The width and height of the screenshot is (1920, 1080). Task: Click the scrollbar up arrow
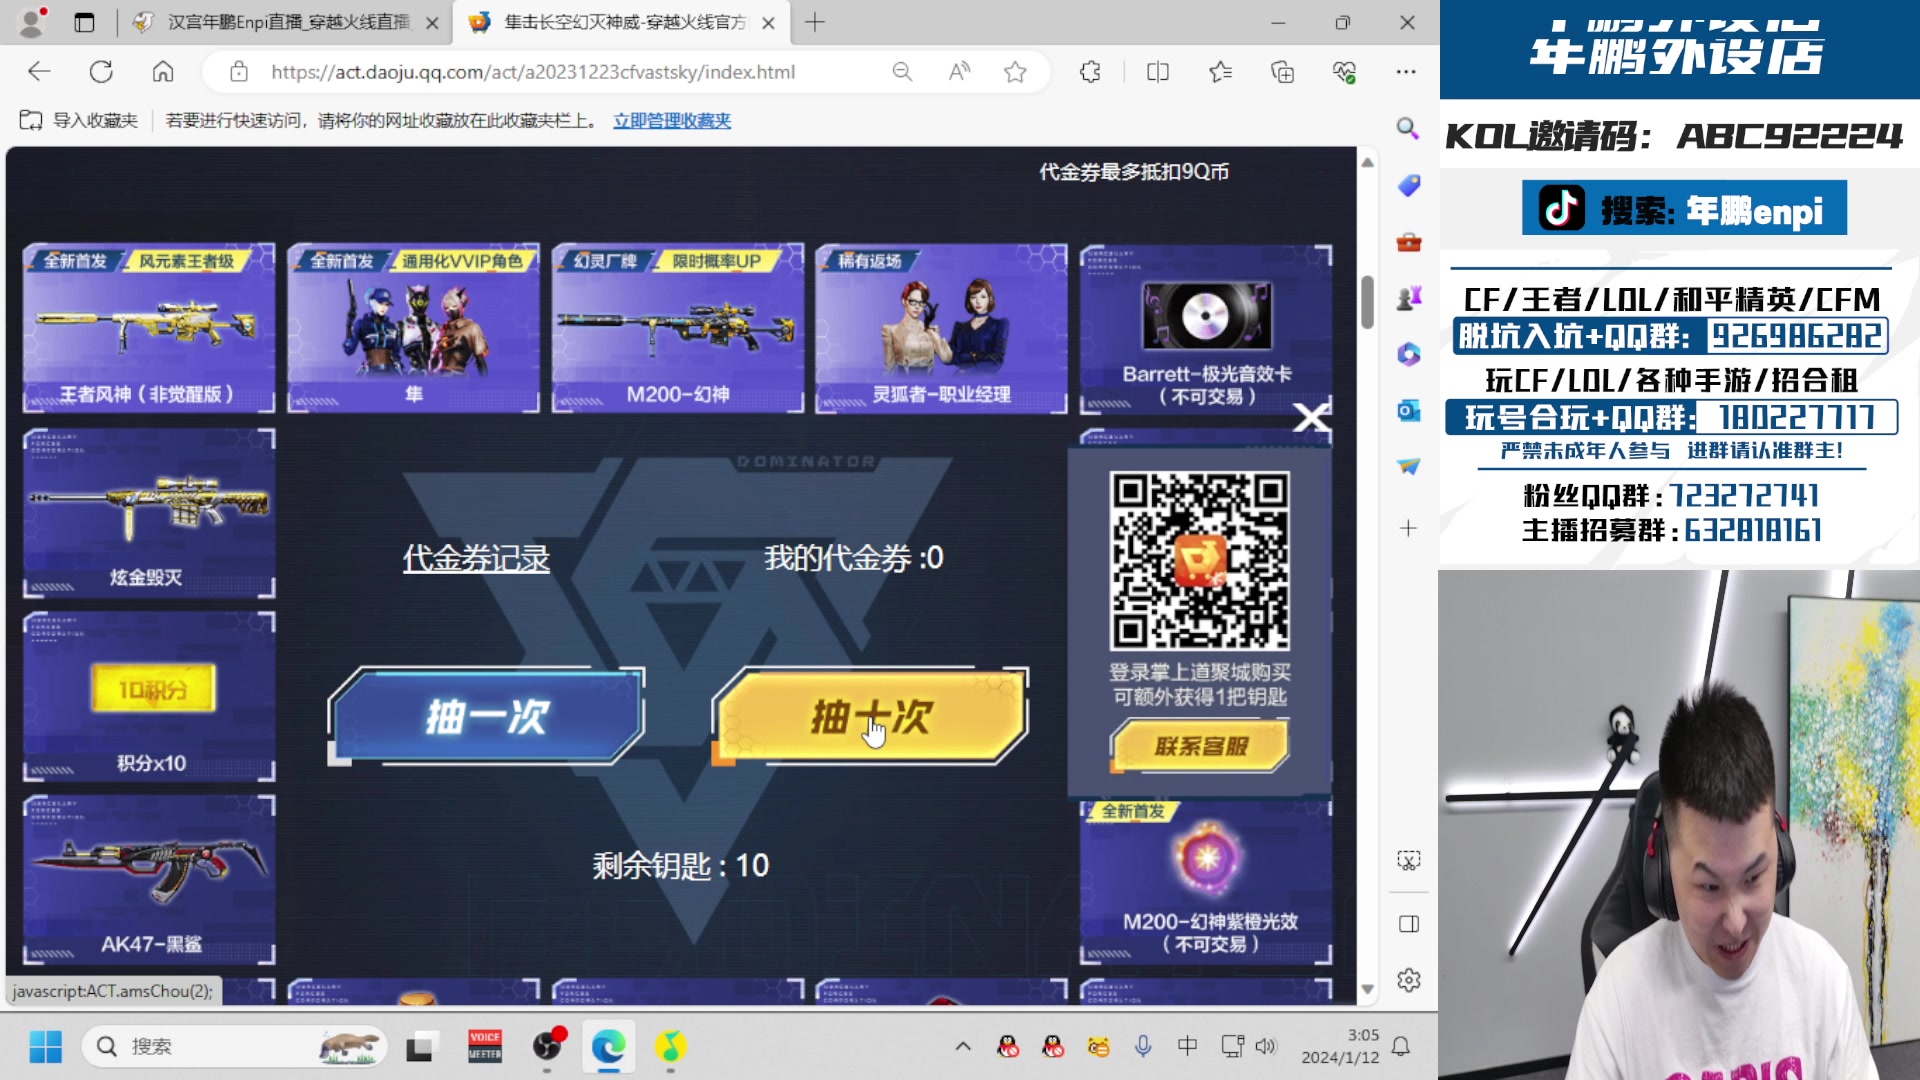coord(1367,162)
